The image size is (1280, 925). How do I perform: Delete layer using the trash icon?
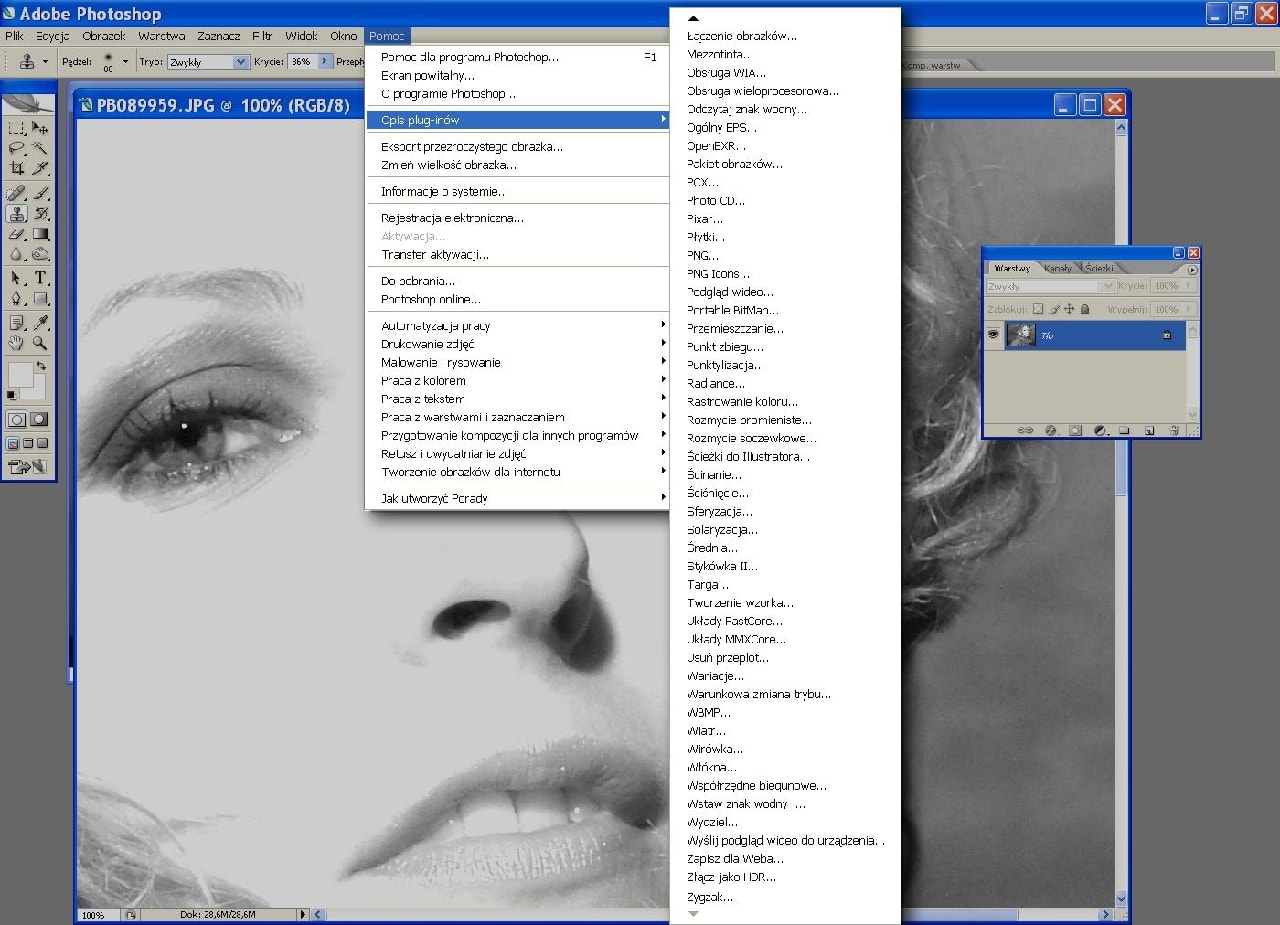tap(1174, 430)
